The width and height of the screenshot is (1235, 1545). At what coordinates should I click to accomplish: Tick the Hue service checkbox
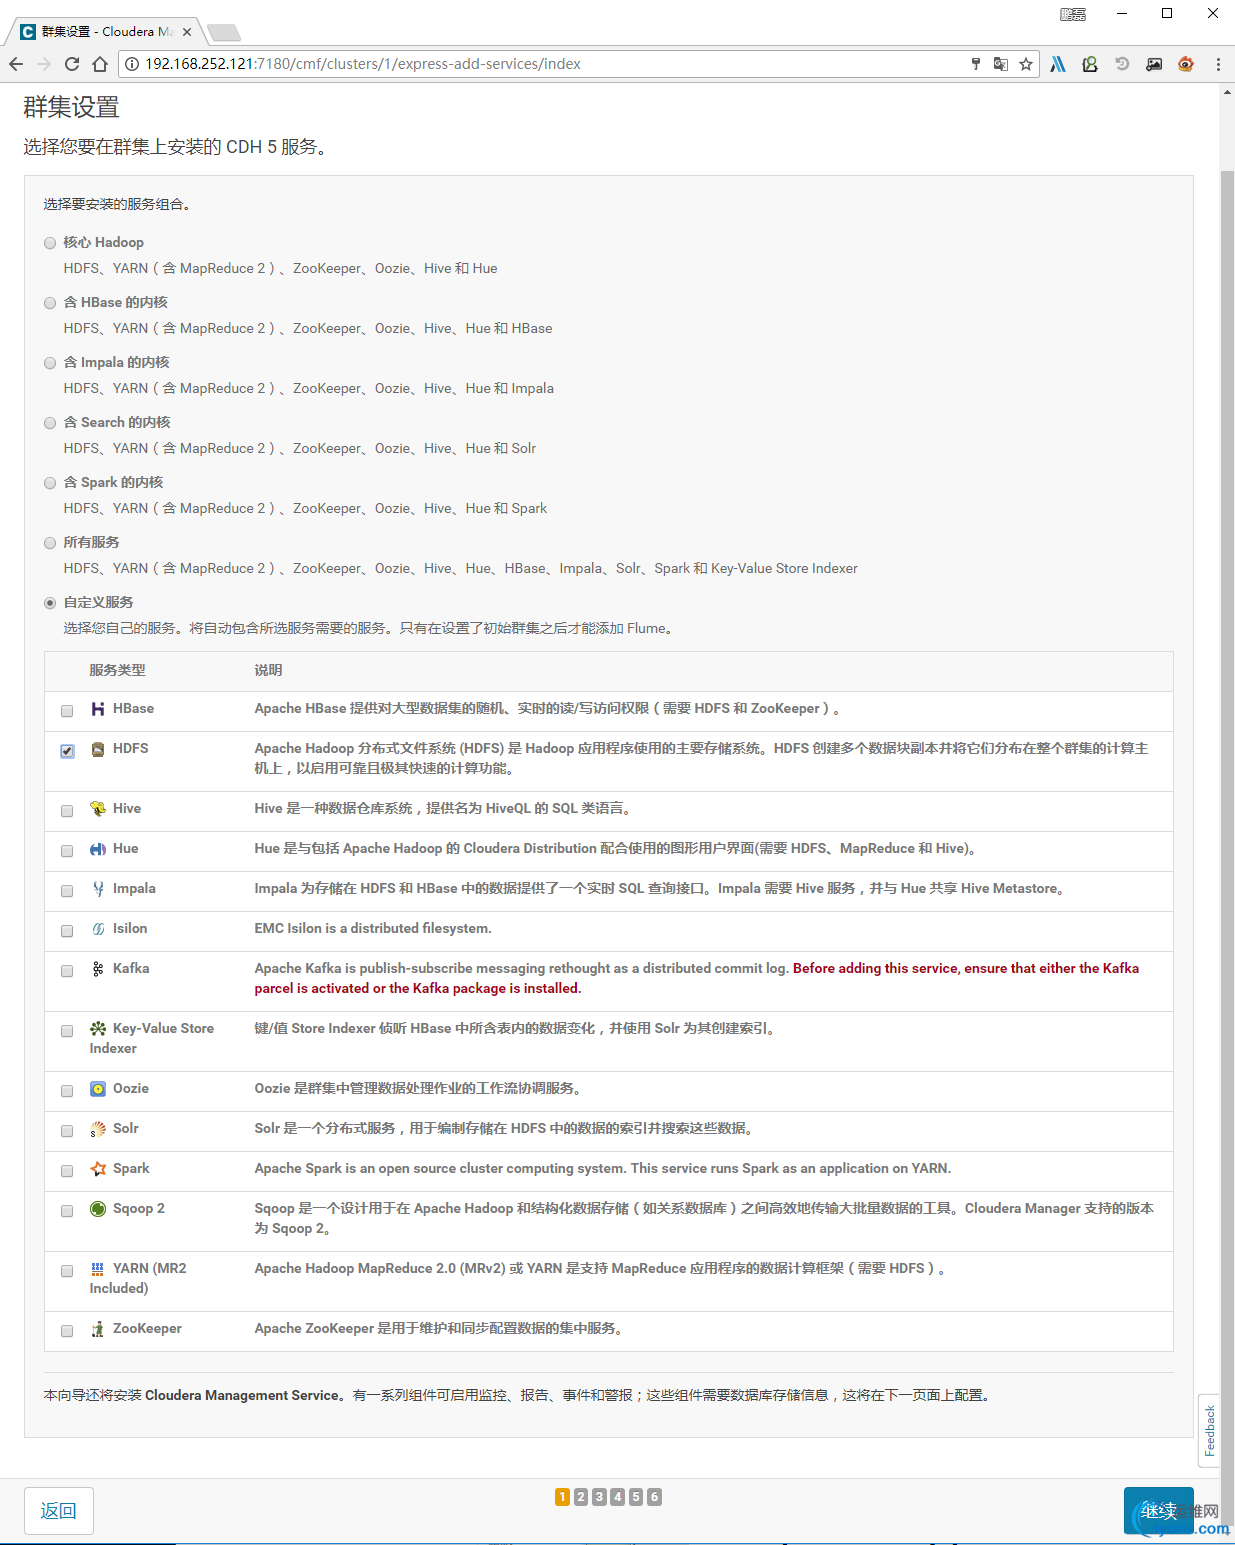pyautogui.click(x=67, y=851)
